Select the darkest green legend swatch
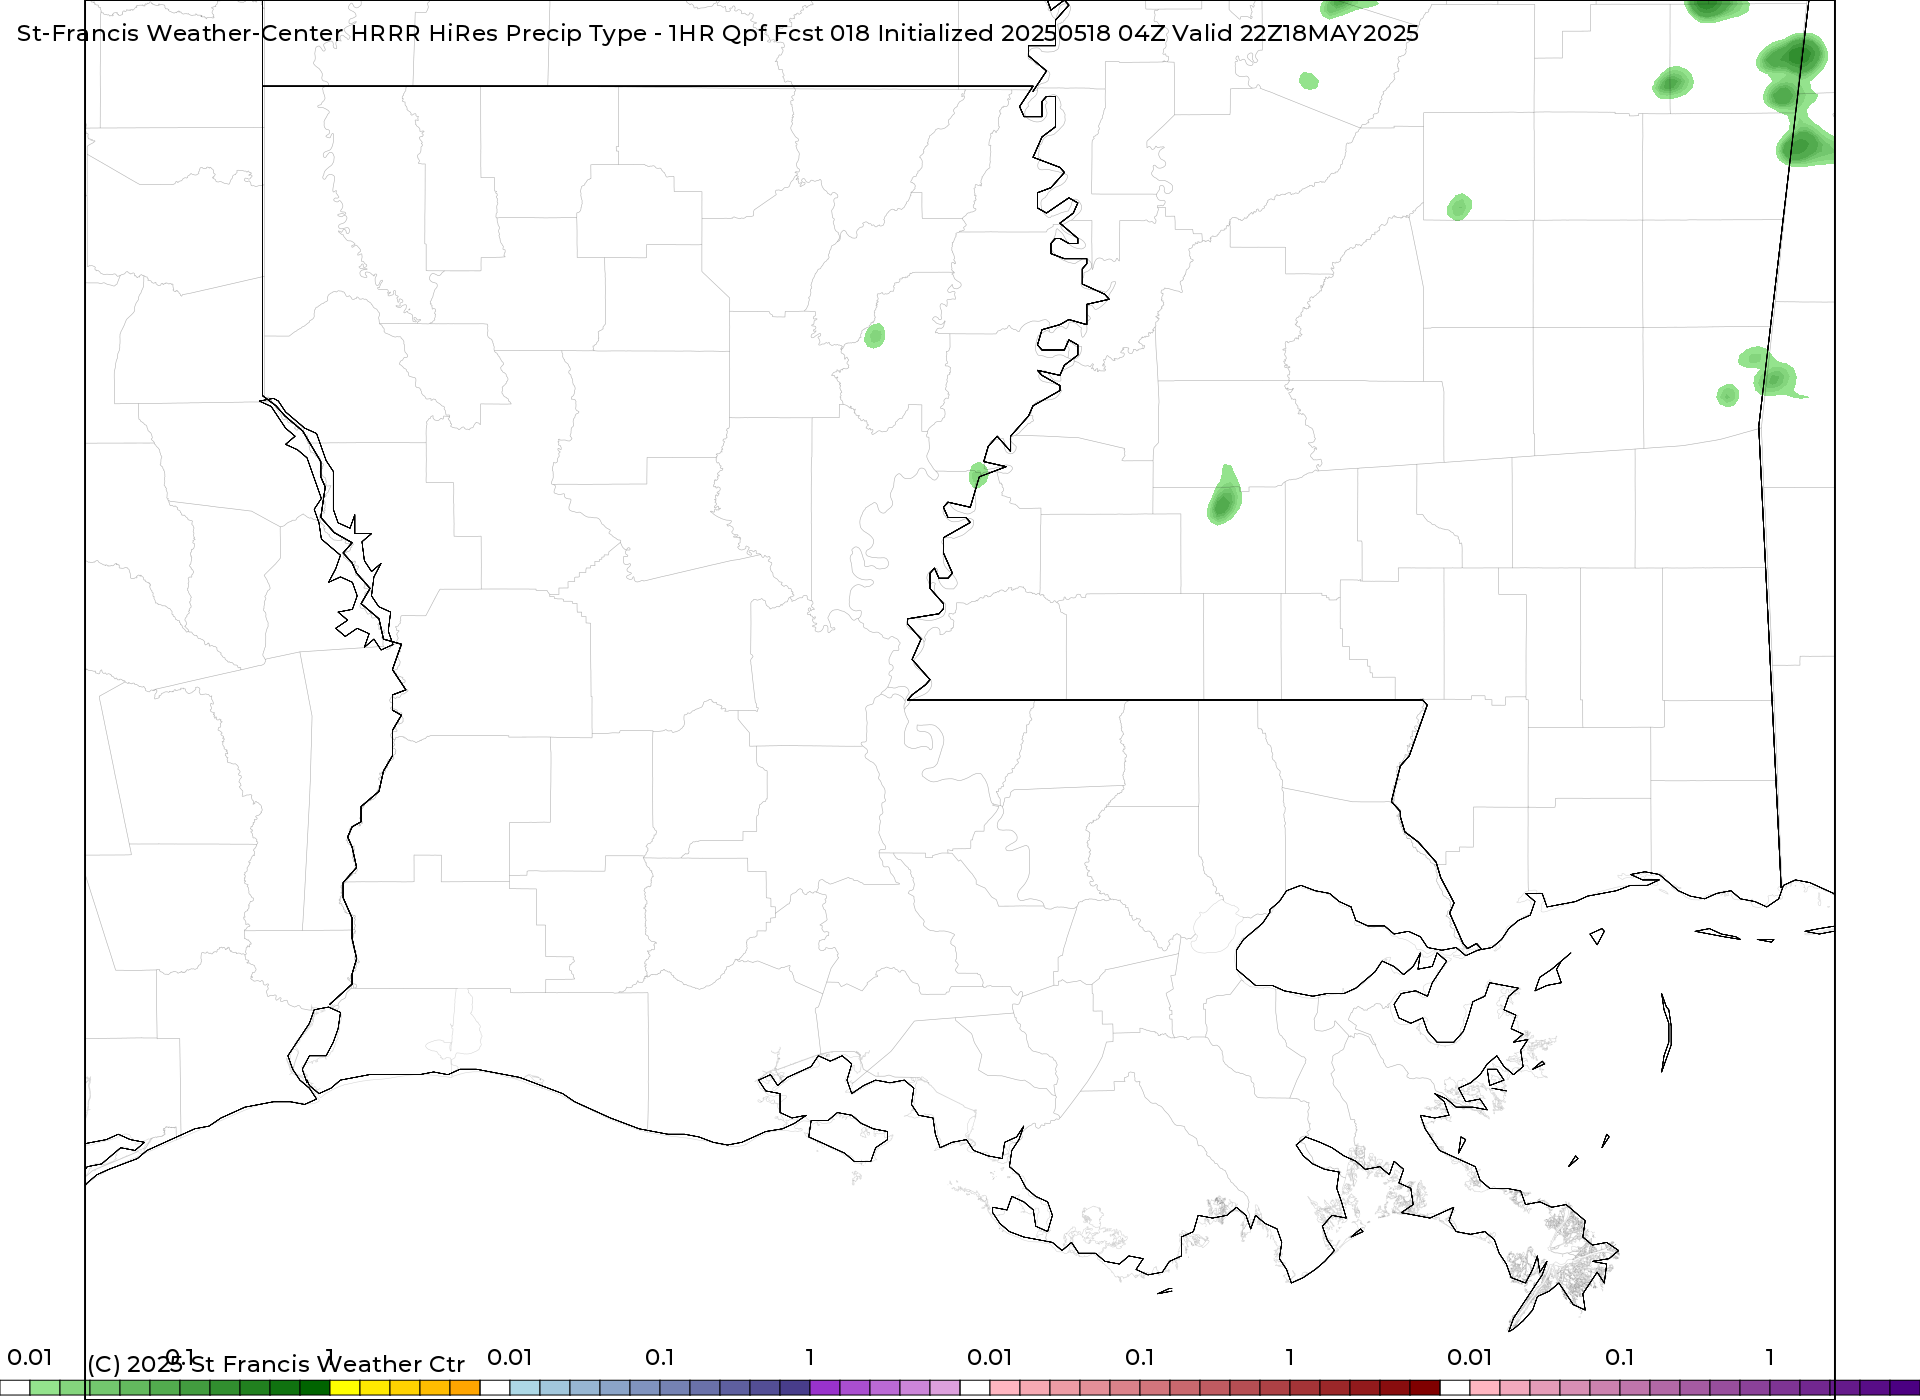This screenshot has width=1920, height=1400. [315, 1388]
